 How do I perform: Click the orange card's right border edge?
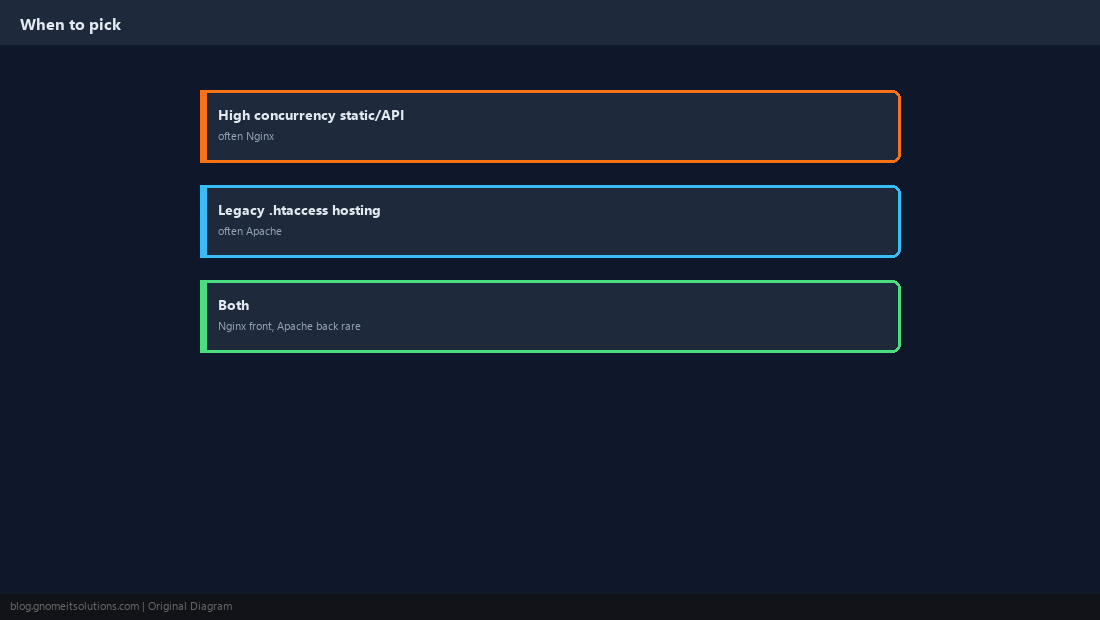pyautogui.click(x=899, y=126)
